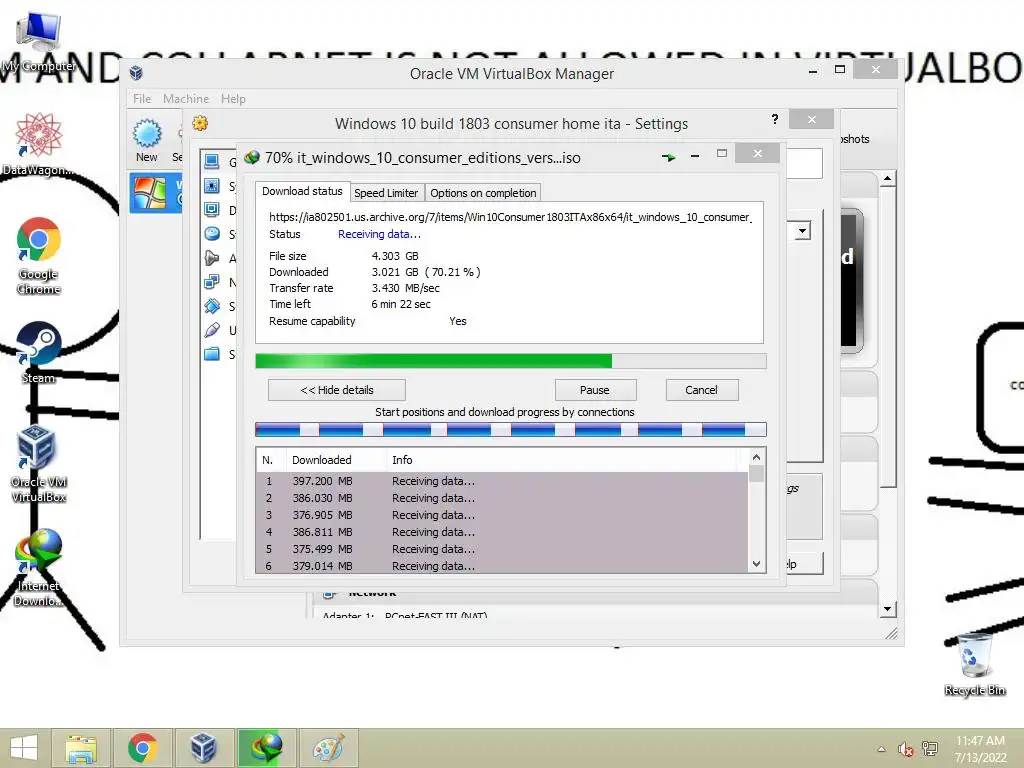Pause the download
The height and width of the screenshot is (768, 1024).
tap(595, 390)
